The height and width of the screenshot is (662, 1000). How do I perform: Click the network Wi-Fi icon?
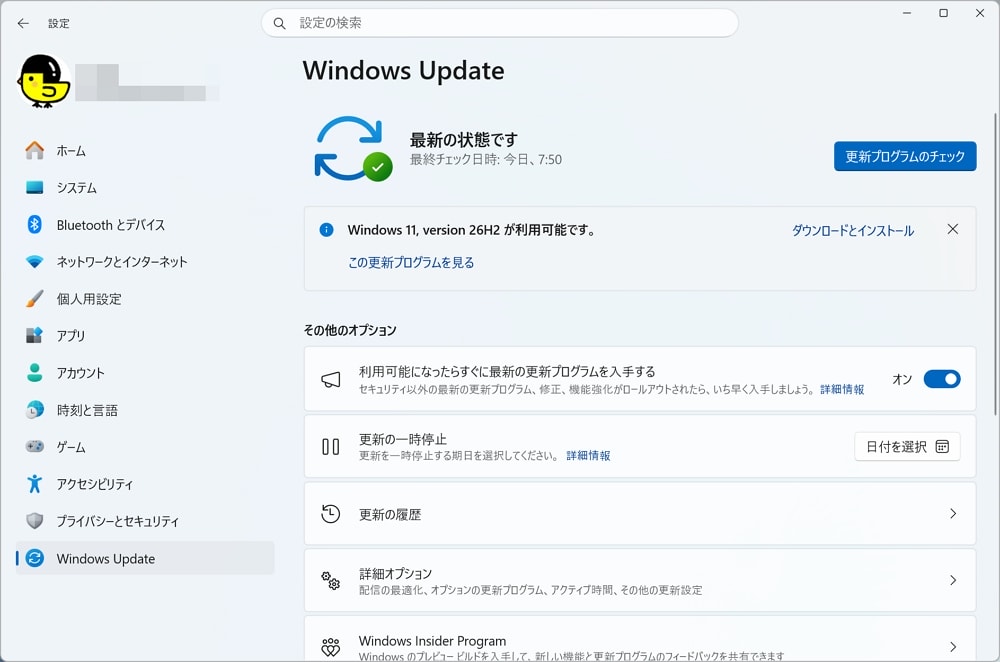(x=34, y=261)
